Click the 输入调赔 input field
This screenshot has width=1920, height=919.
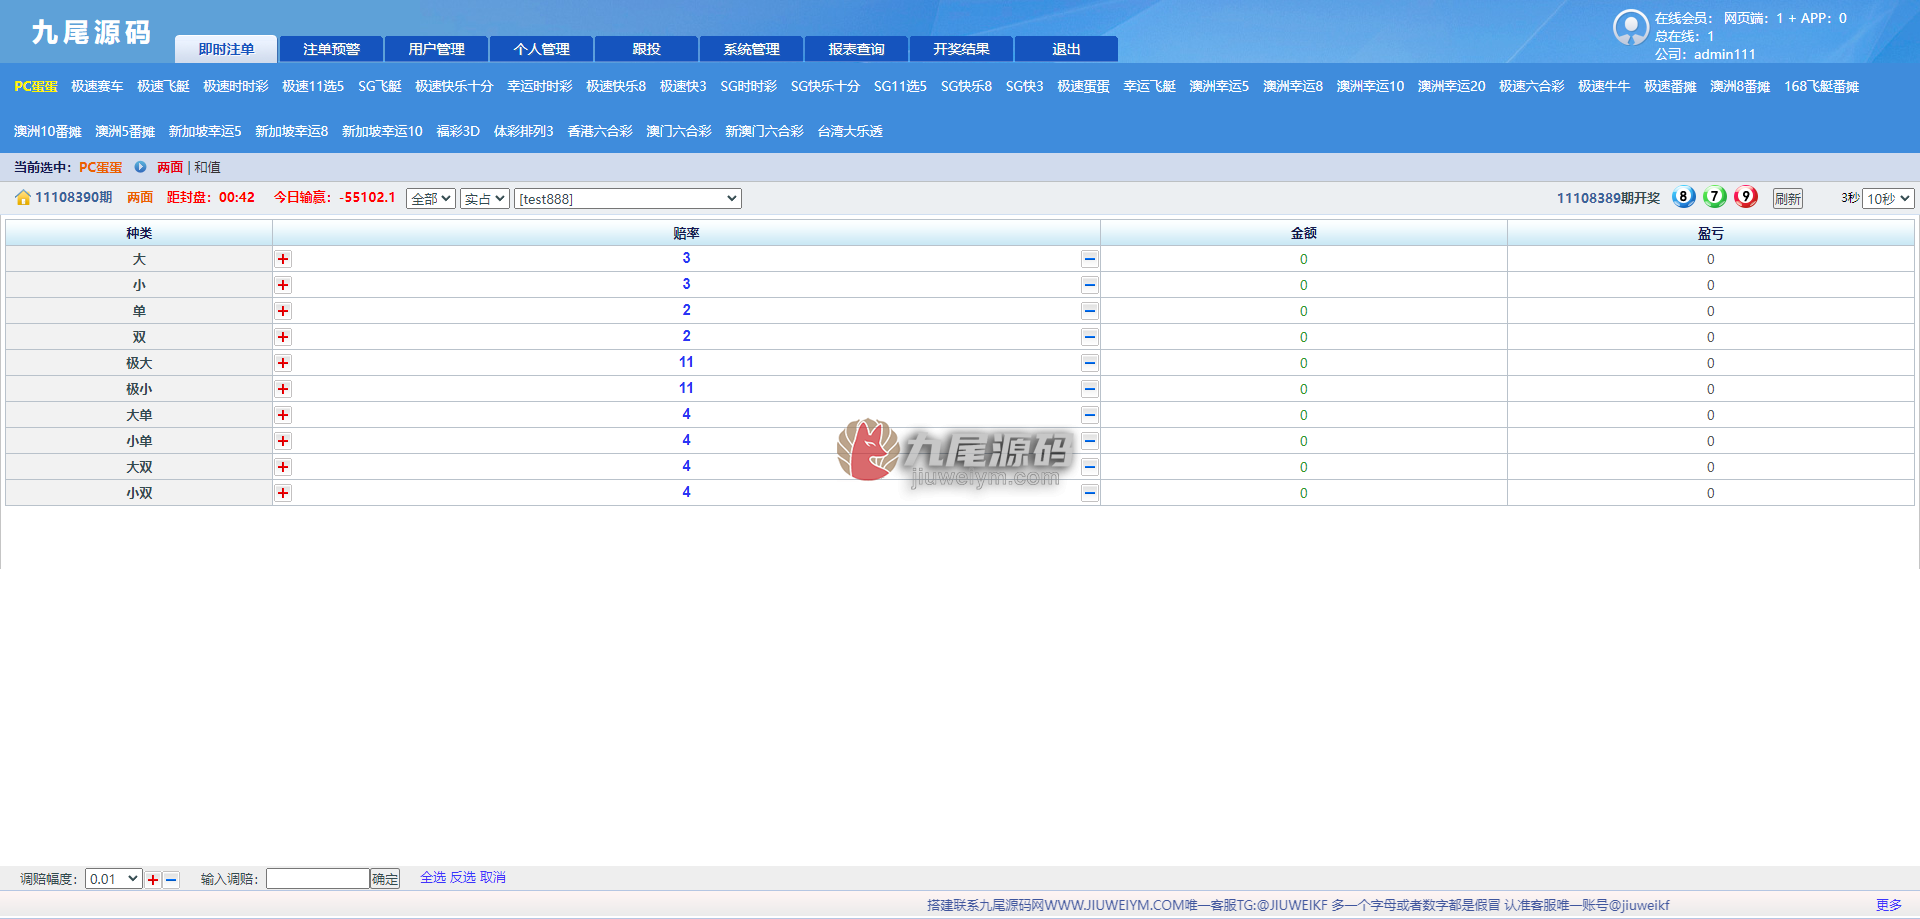(318, 879)
